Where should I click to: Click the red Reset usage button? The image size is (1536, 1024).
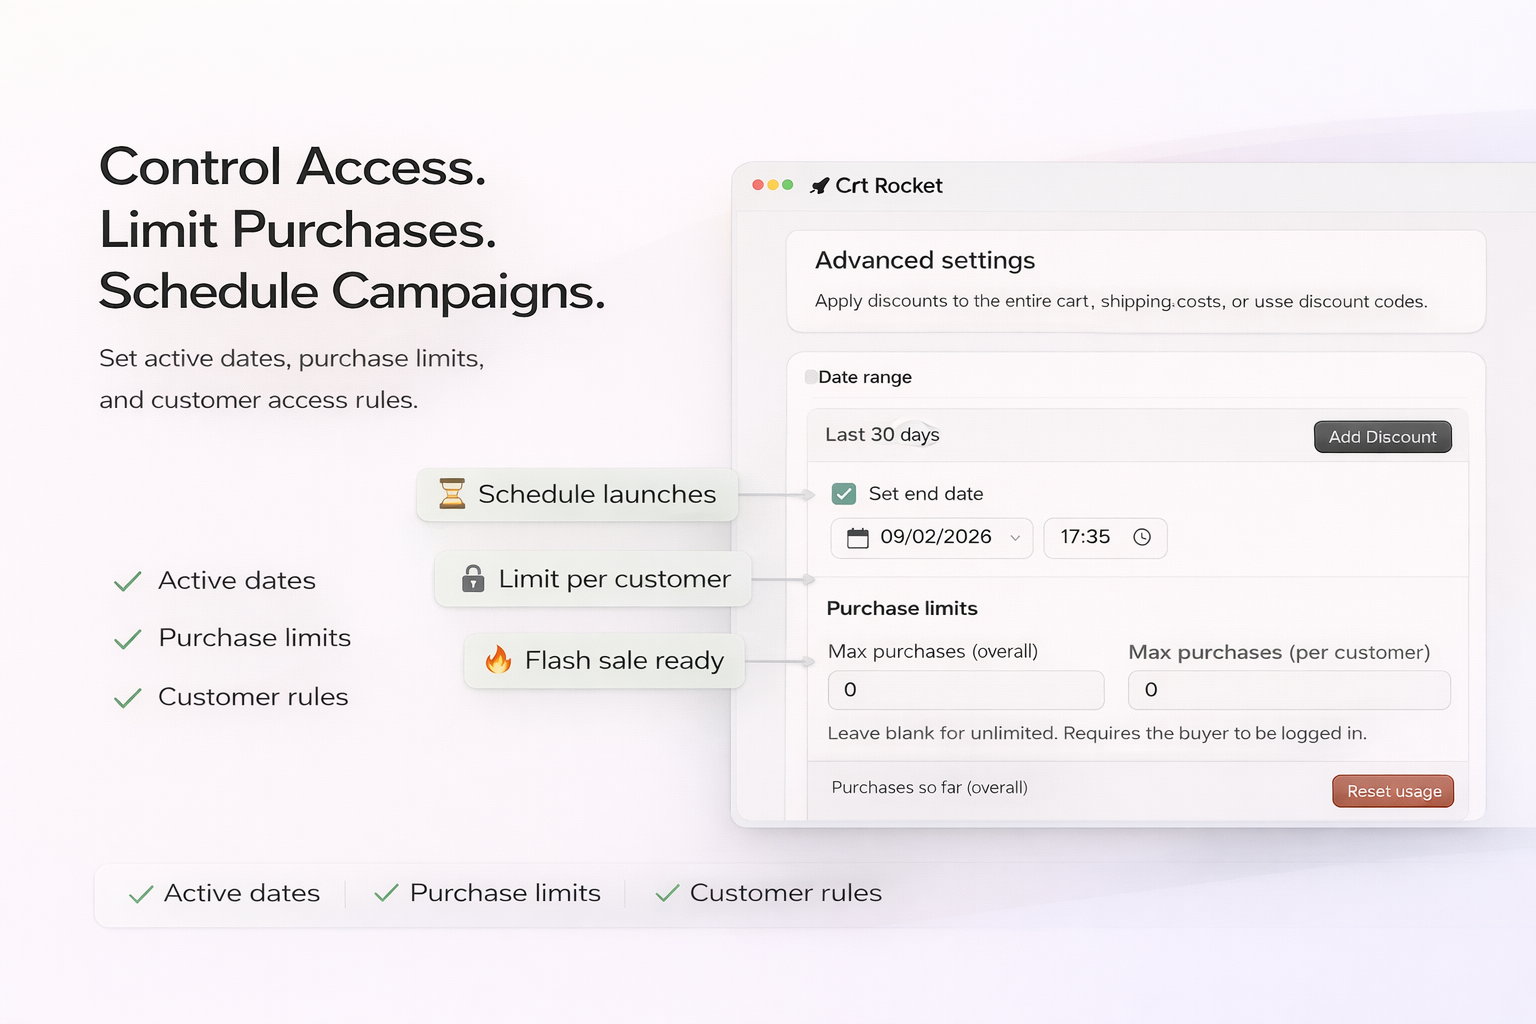tap(1393, 791)
